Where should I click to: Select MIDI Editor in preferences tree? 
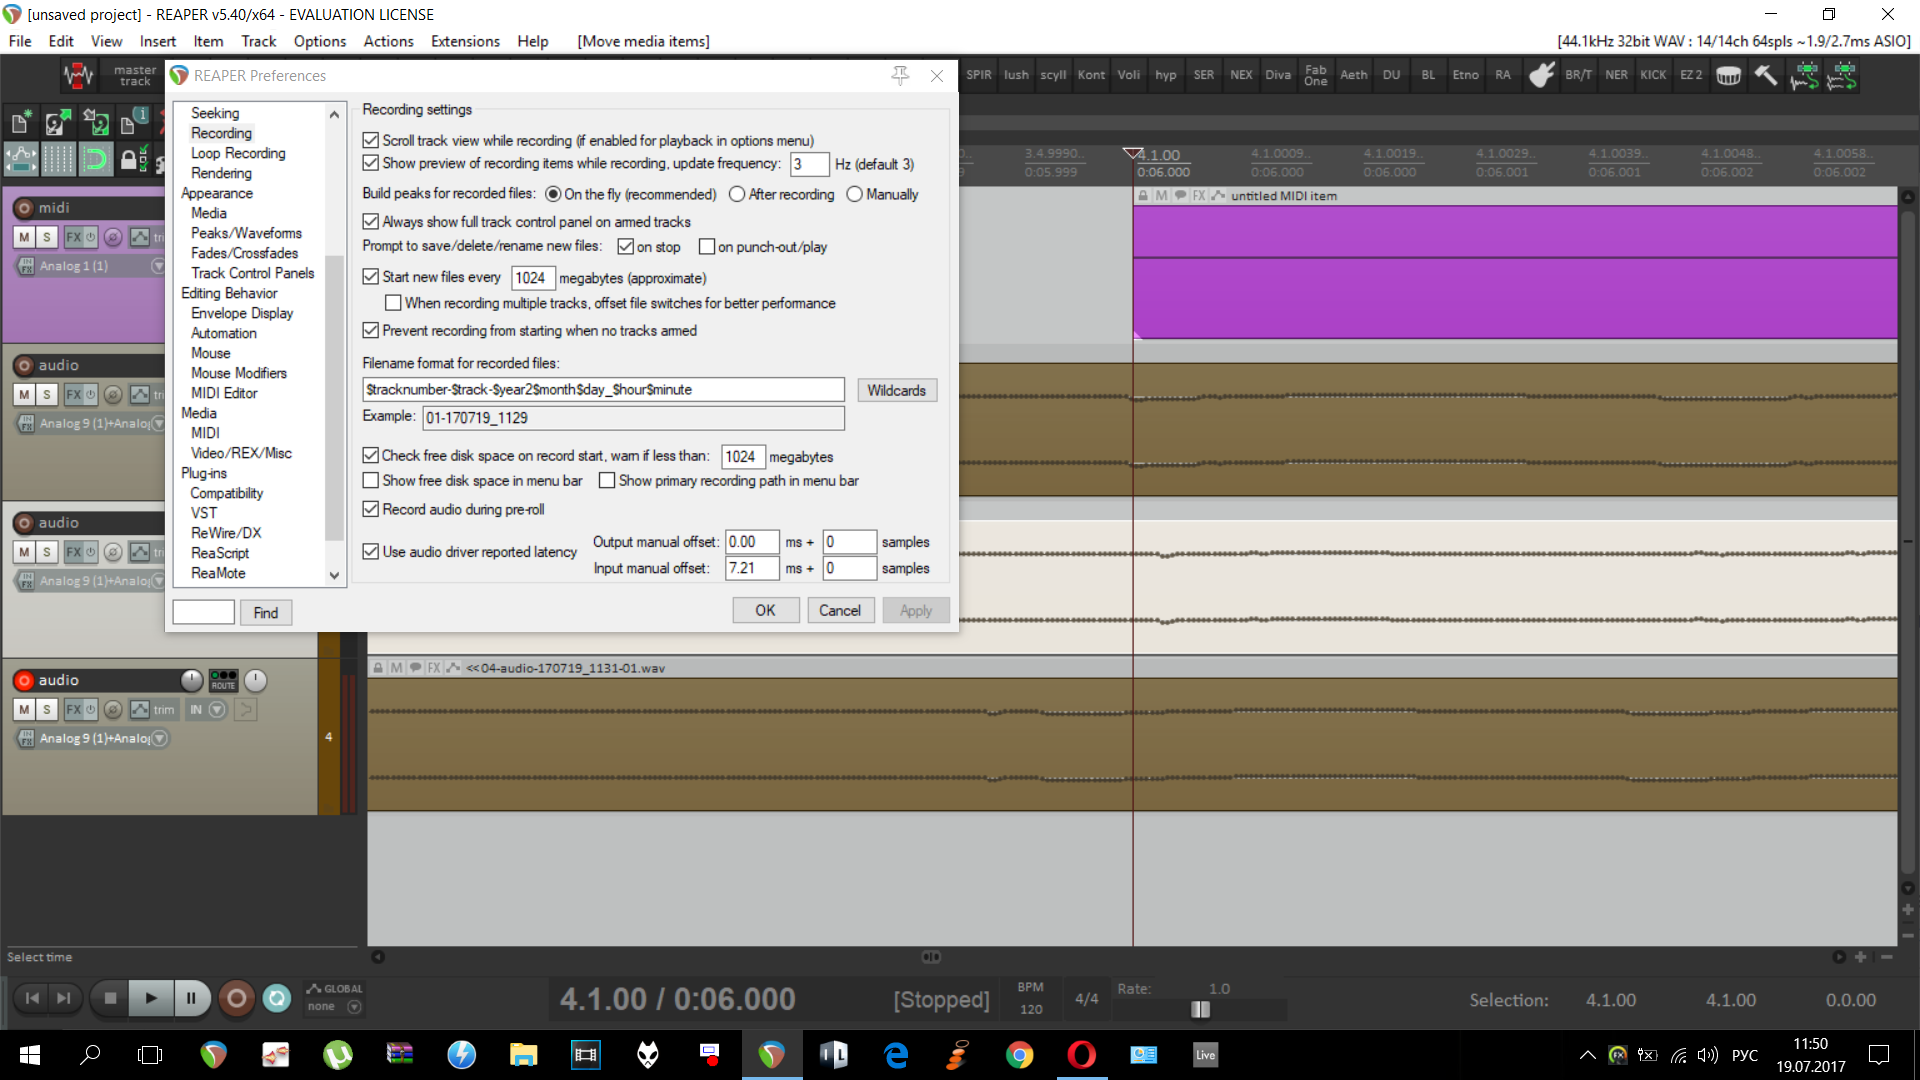point(224,393)
